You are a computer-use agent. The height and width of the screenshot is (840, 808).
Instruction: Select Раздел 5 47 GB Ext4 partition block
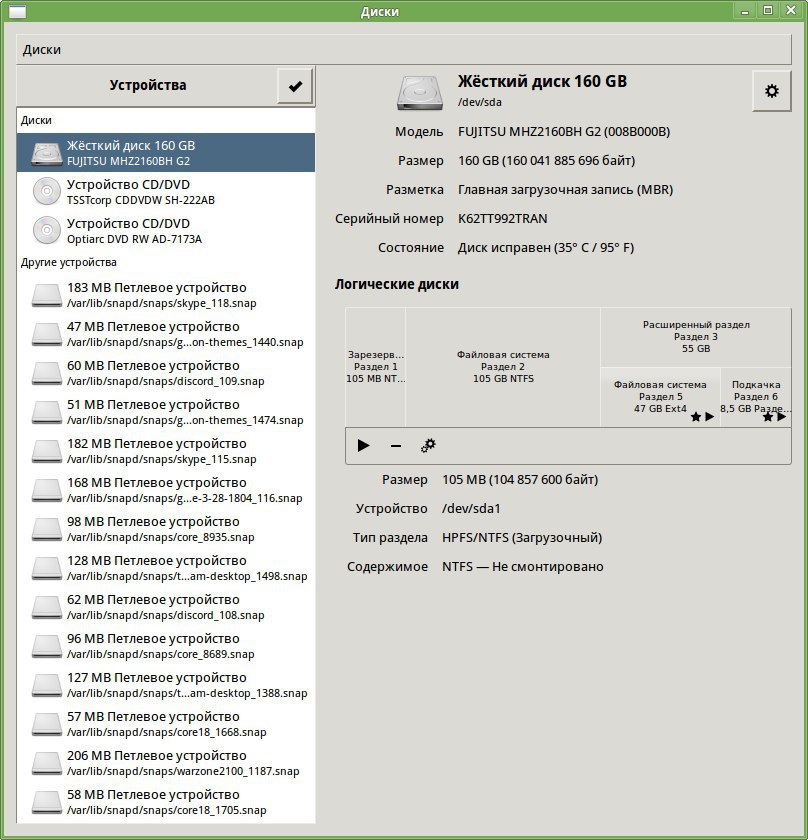[x=660, y=397]
